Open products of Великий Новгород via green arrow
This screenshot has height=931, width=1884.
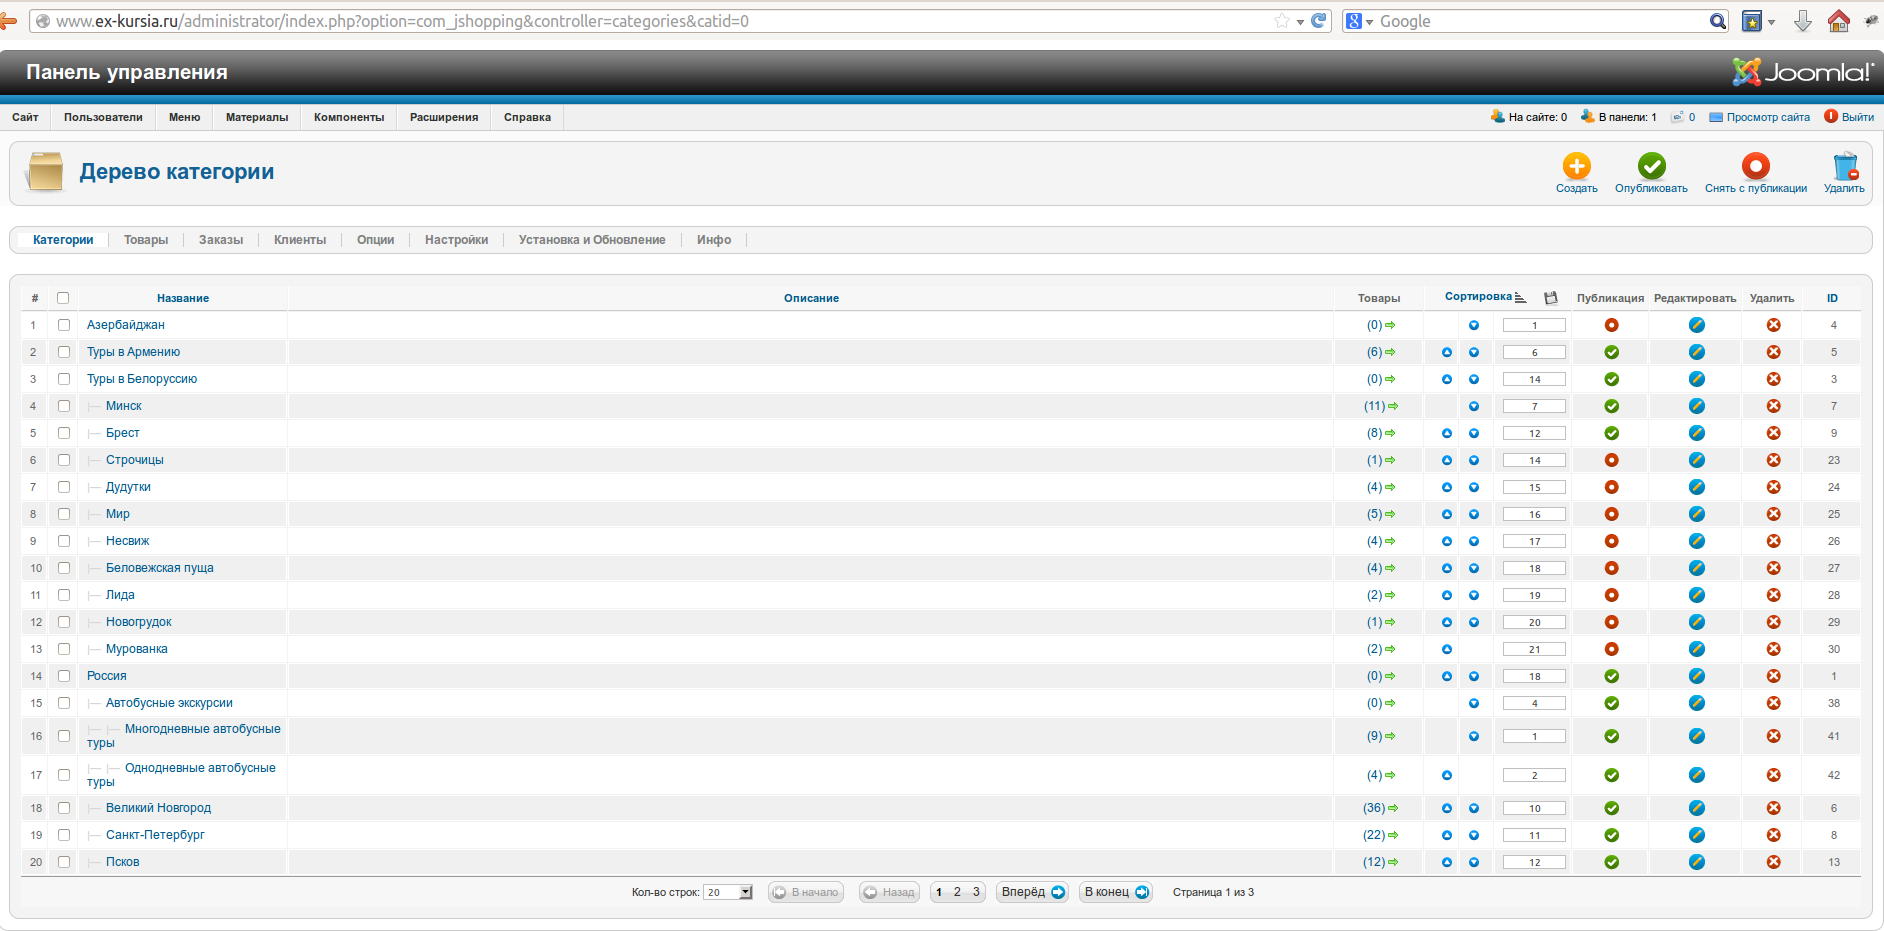tap(1393, 808)
